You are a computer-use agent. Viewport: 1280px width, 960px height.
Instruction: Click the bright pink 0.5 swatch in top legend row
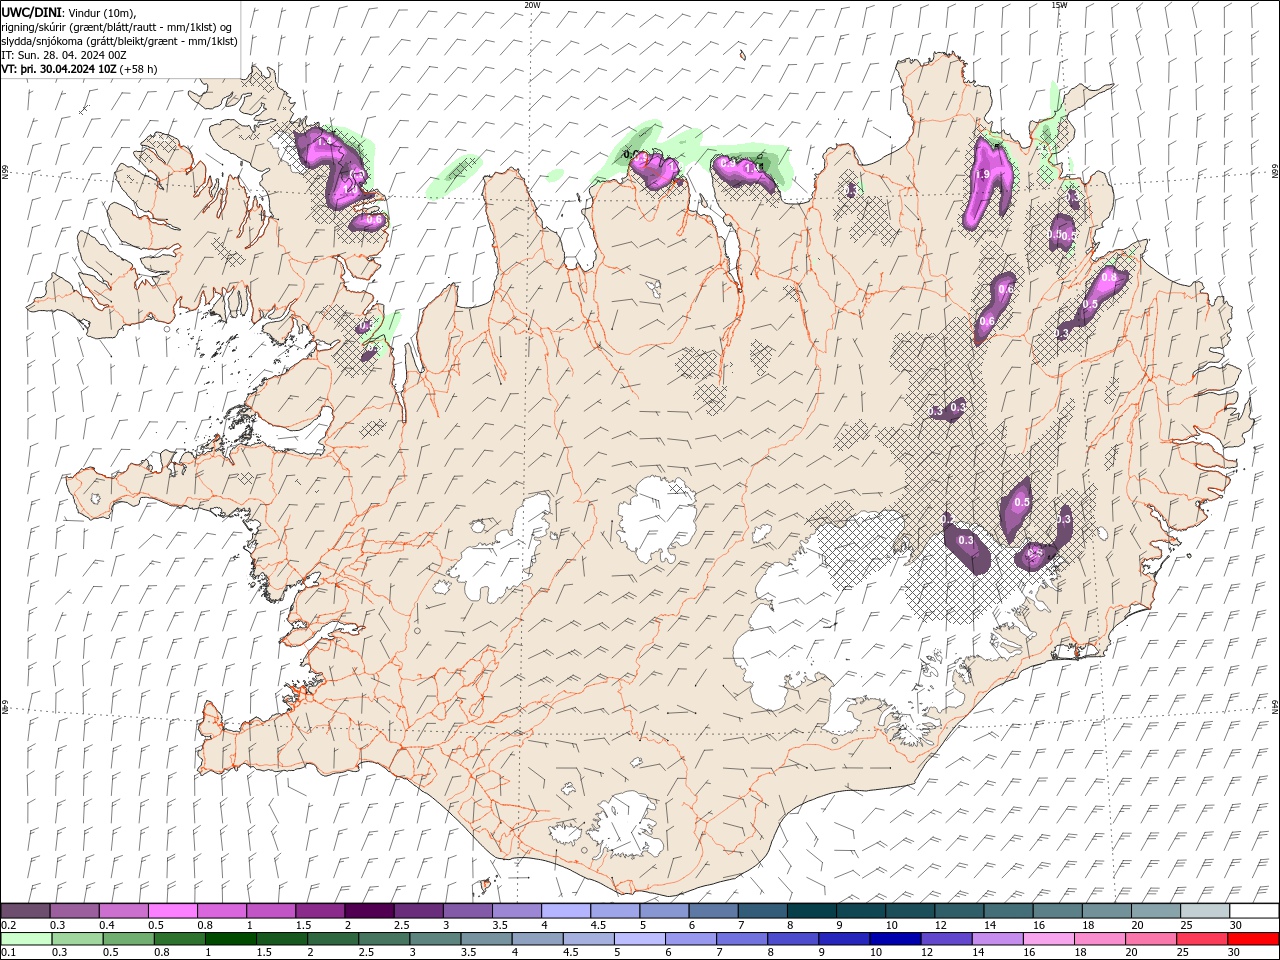click(x=173, y=911)
